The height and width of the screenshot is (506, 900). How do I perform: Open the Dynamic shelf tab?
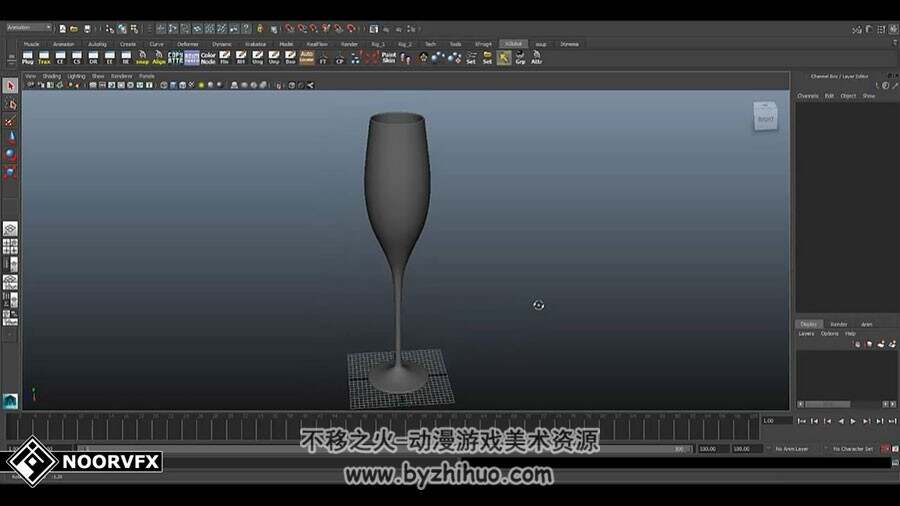[x=222, y=44]
